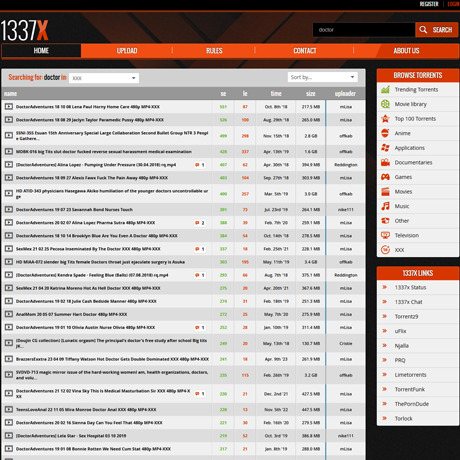This screenshot has height=460, width=460.
Task: Click the 1337X site logo
Action: 24,31
